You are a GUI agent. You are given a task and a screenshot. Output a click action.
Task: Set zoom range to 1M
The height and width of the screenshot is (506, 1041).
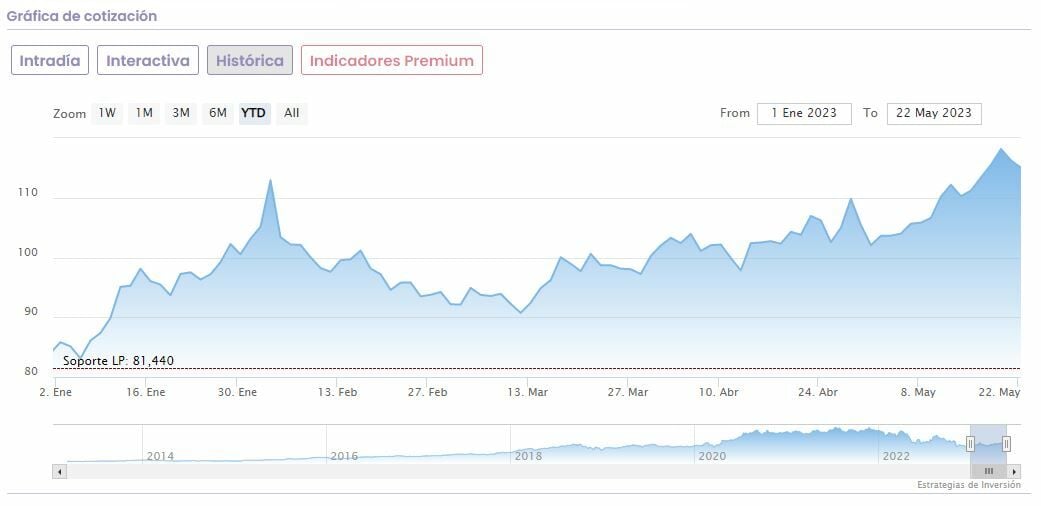click(144, 113)
